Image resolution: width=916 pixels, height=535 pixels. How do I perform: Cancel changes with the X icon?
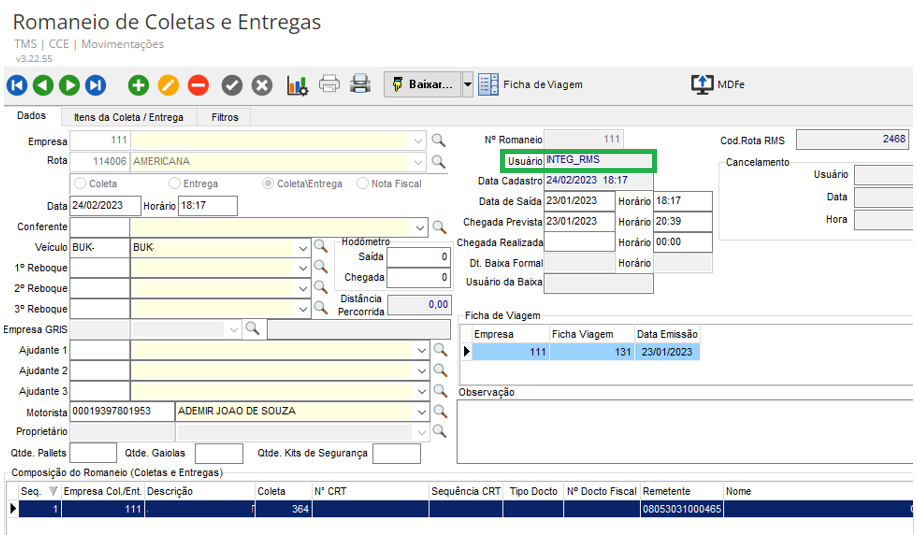pos(262,85)
